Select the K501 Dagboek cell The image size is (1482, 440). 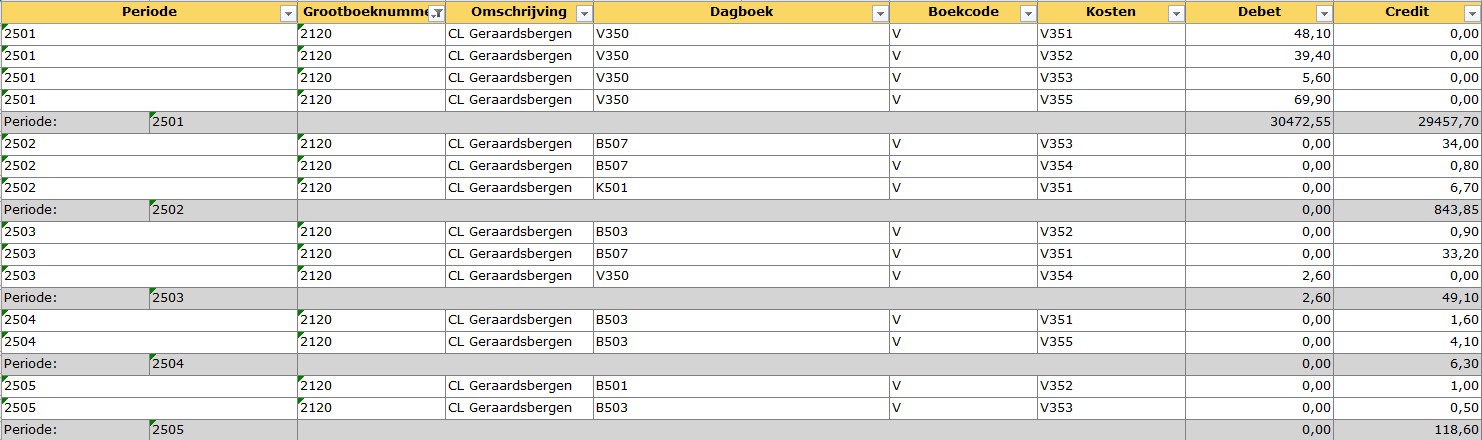[x=741, y=188]
